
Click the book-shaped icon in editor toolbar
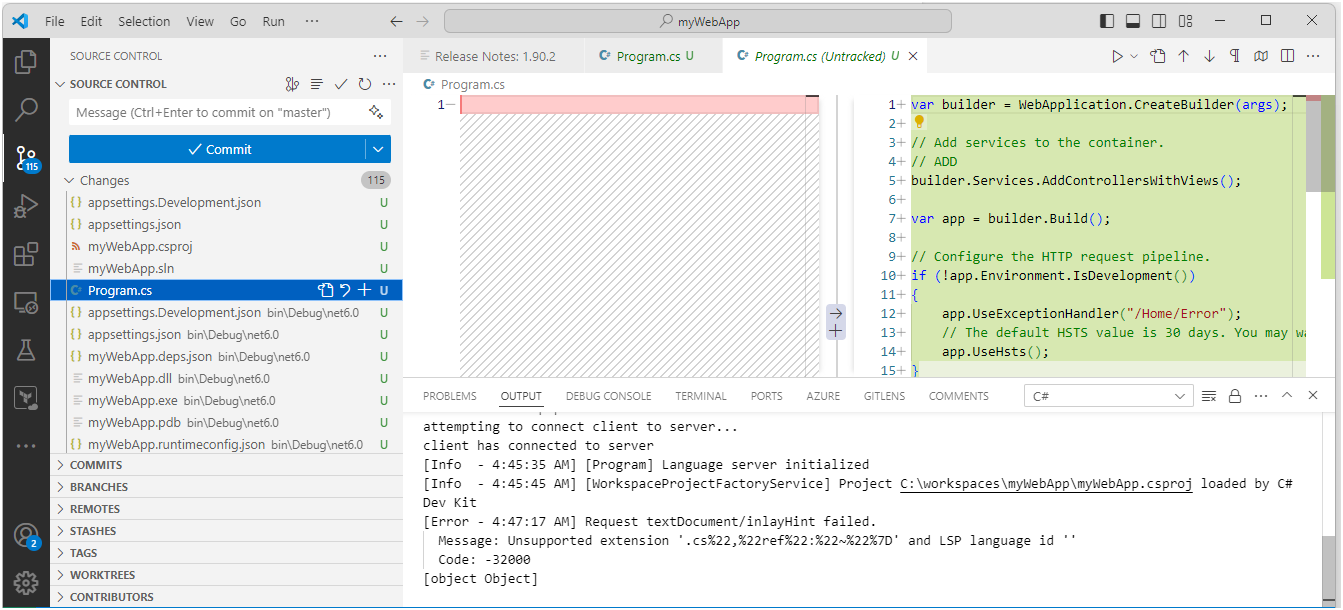pos(1261,56)
